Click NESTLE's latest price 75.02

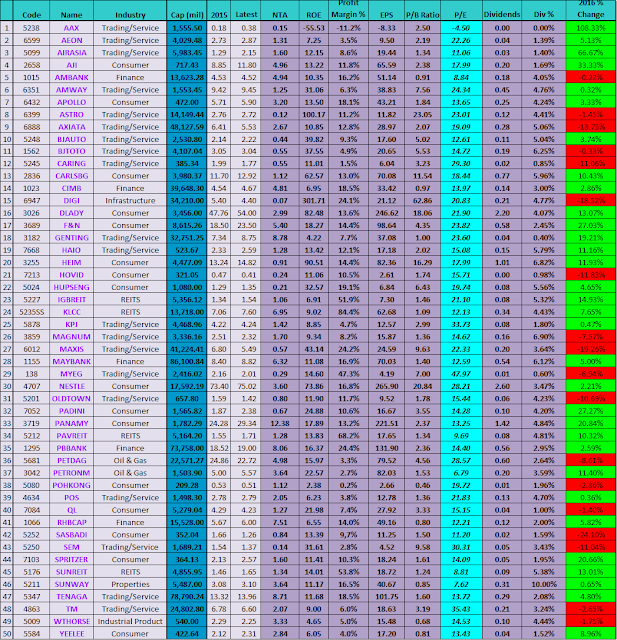click(246, 387)
